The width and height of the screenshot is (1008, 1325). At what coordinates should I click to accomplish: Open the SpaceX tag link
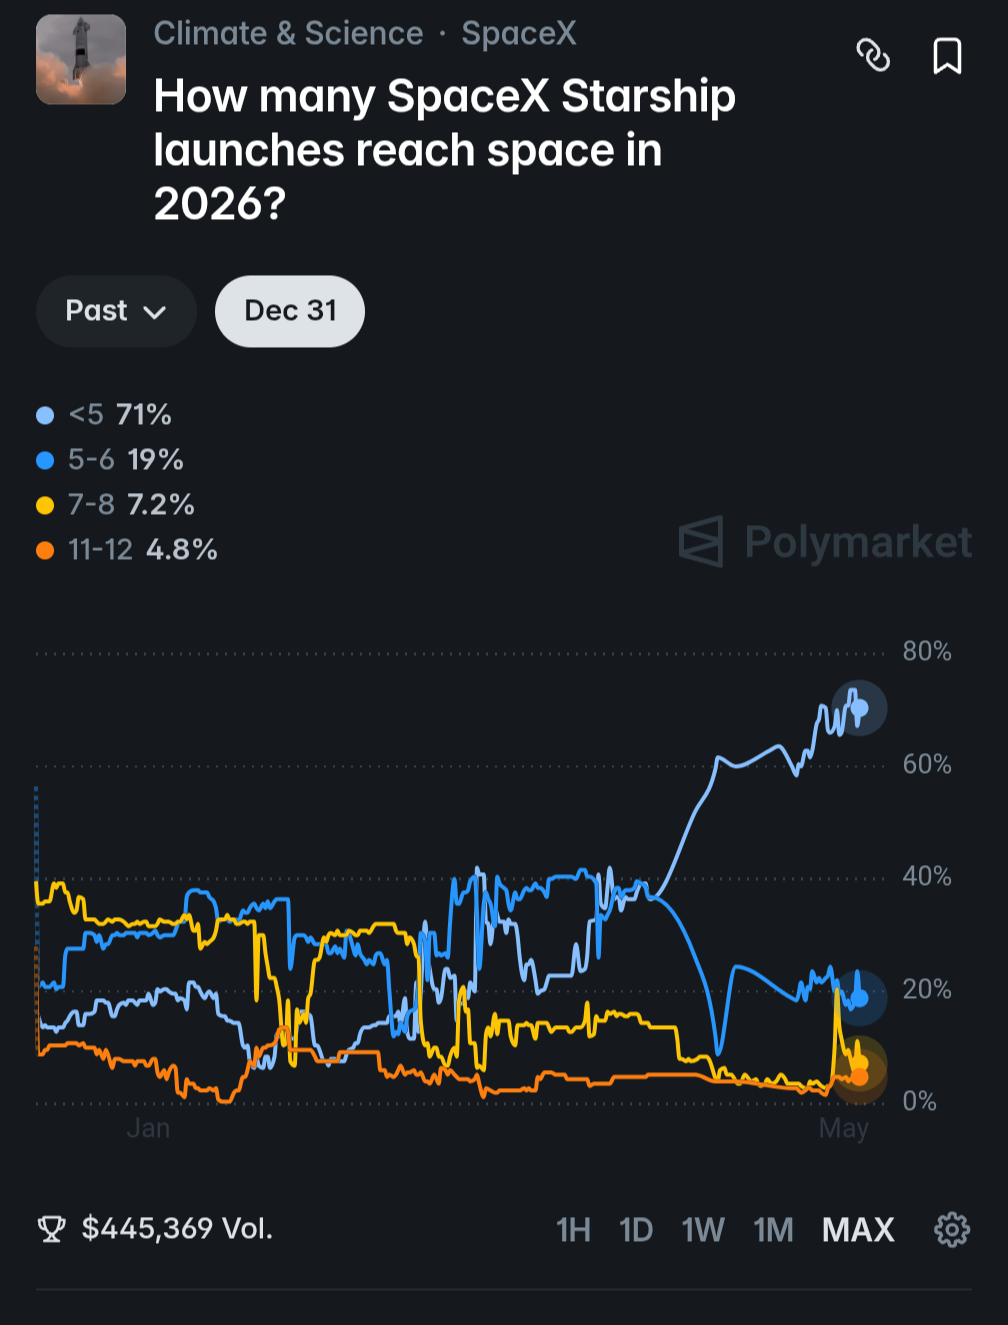click(x=519, y=33)
